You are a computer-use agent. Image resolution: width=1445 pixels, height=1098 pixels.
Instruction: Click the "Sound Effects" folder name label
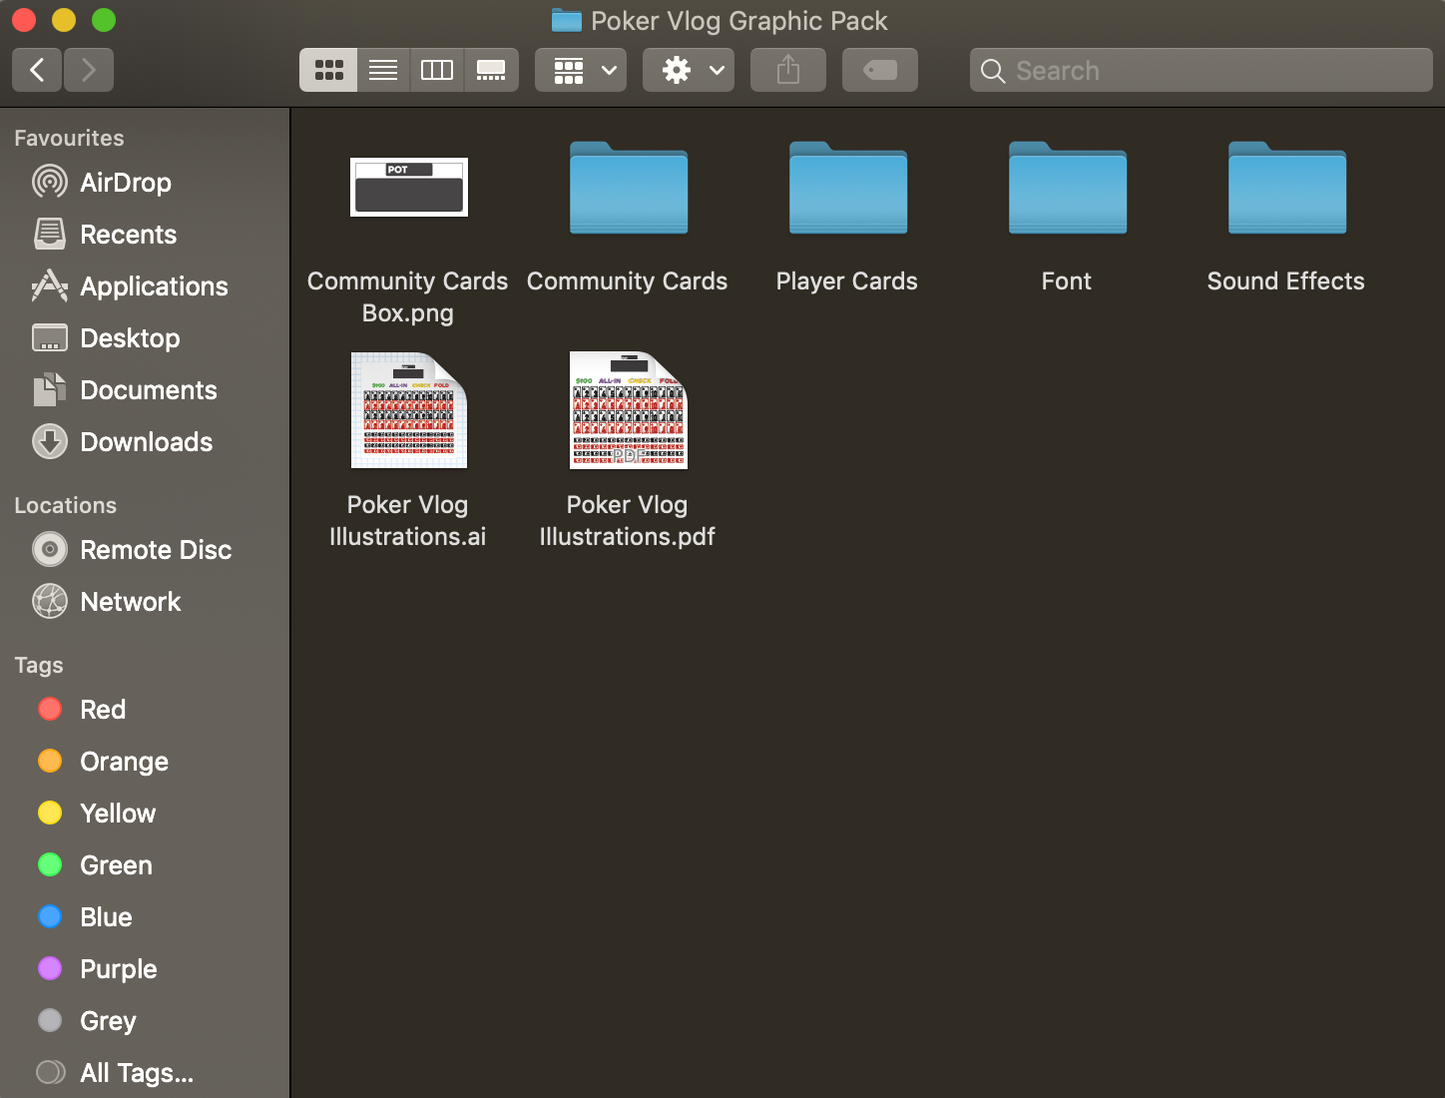coord(1286,282)
